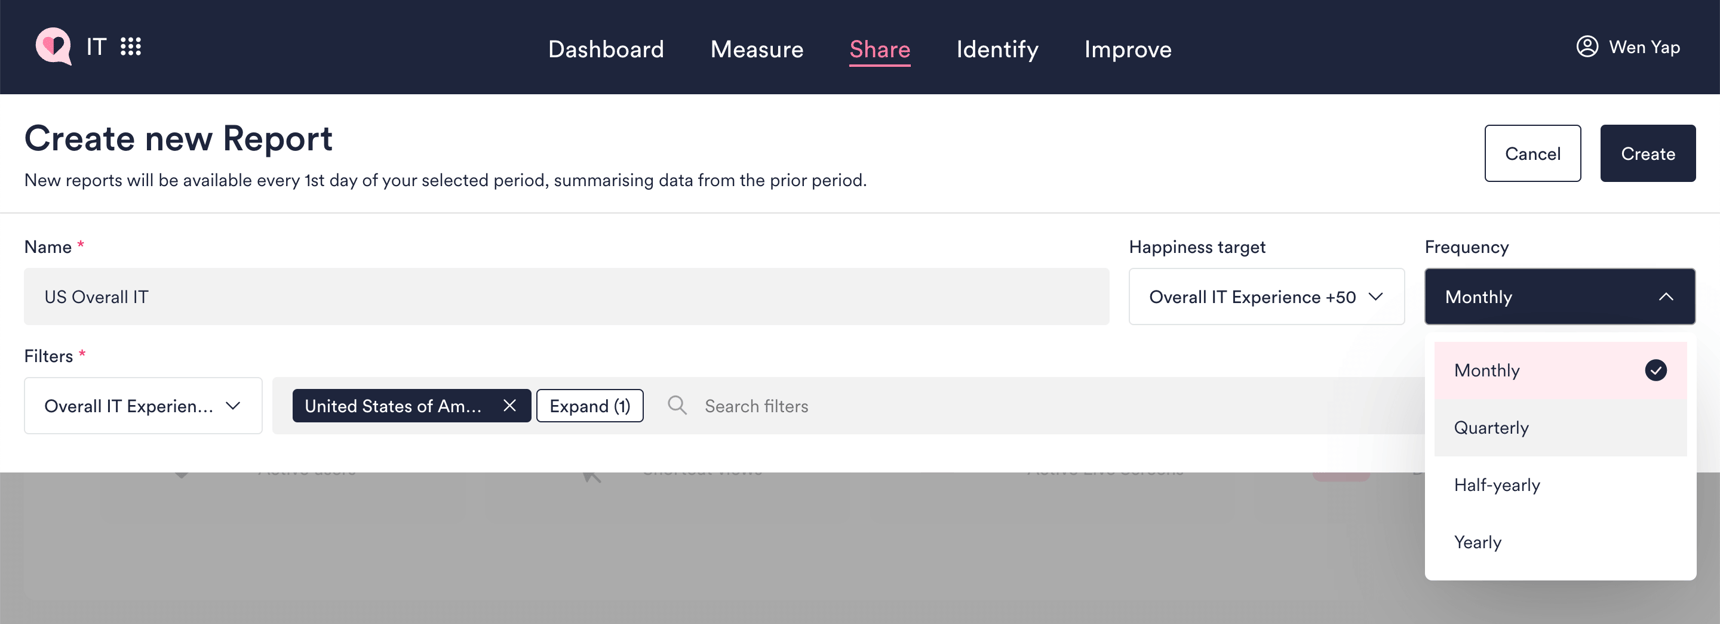Click the checkmark next to Monthly option
This screenshot has width=1720, height=624.
[1657, 370]
